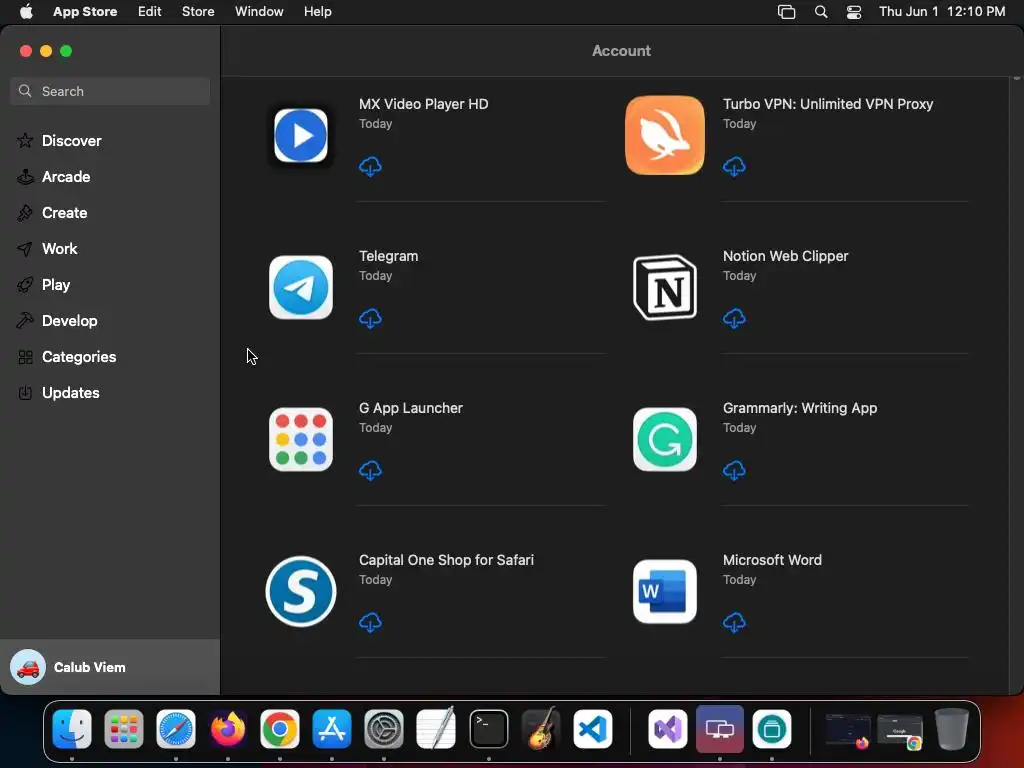Launch Safari from the Dock
Viewport: 1024px width, 768px height.
(x=176, y=729)
